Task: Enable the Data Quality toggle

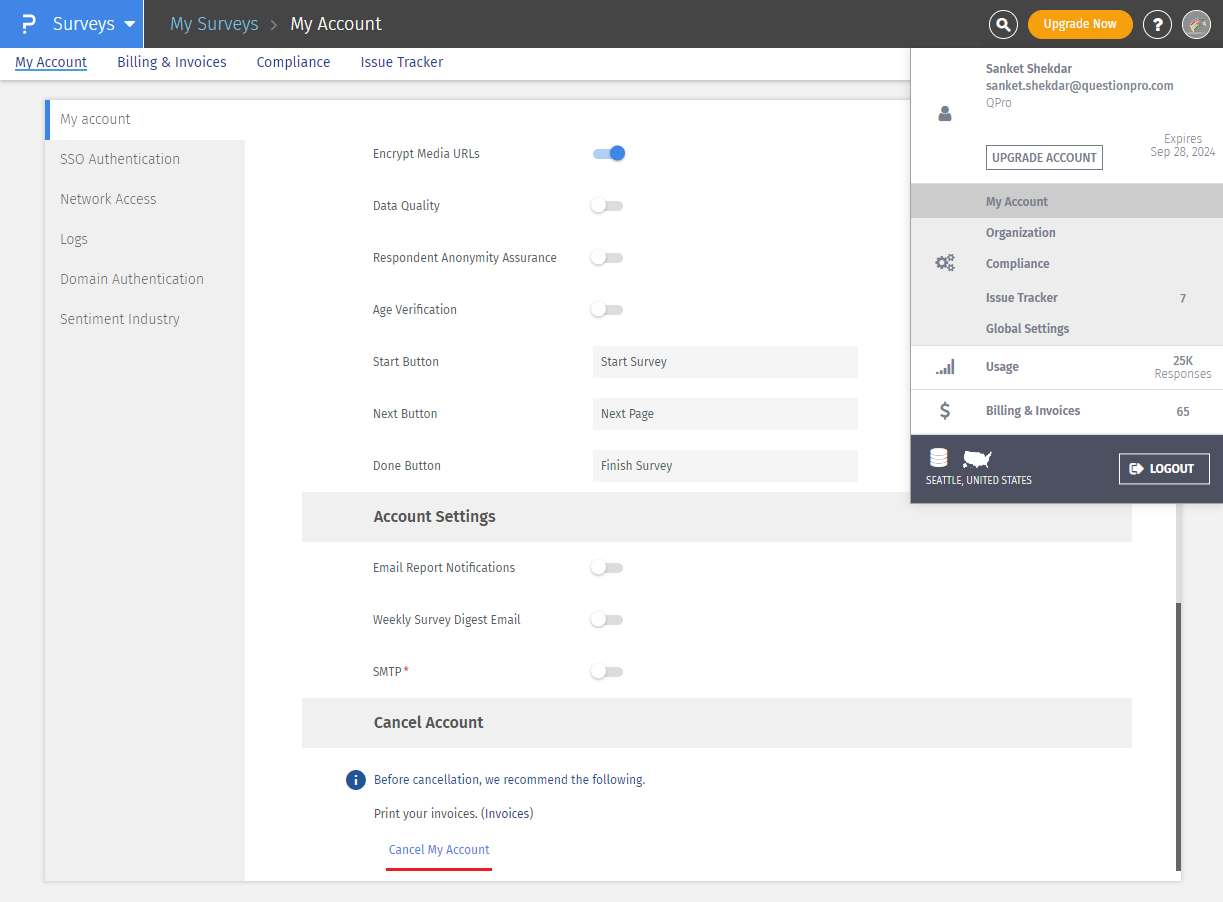Action: pyautogui.click(x=606, y=205)
